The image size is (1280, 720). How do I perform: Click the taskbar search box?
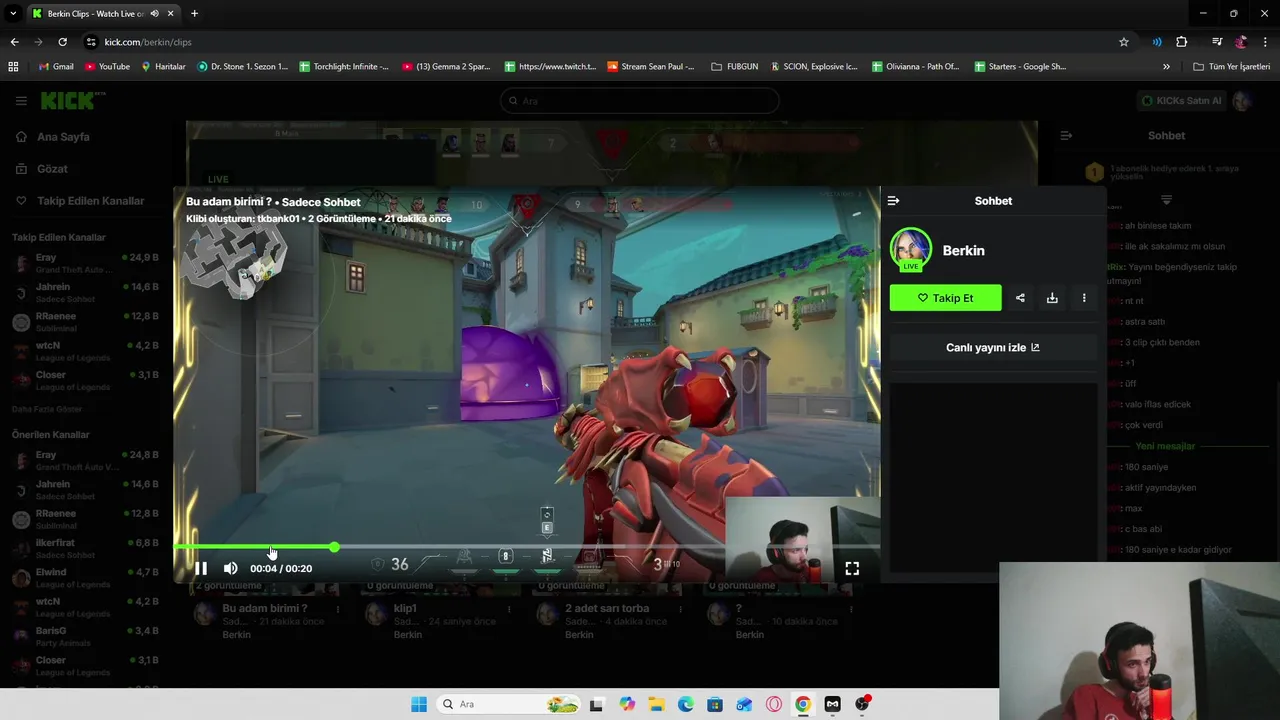509,704
